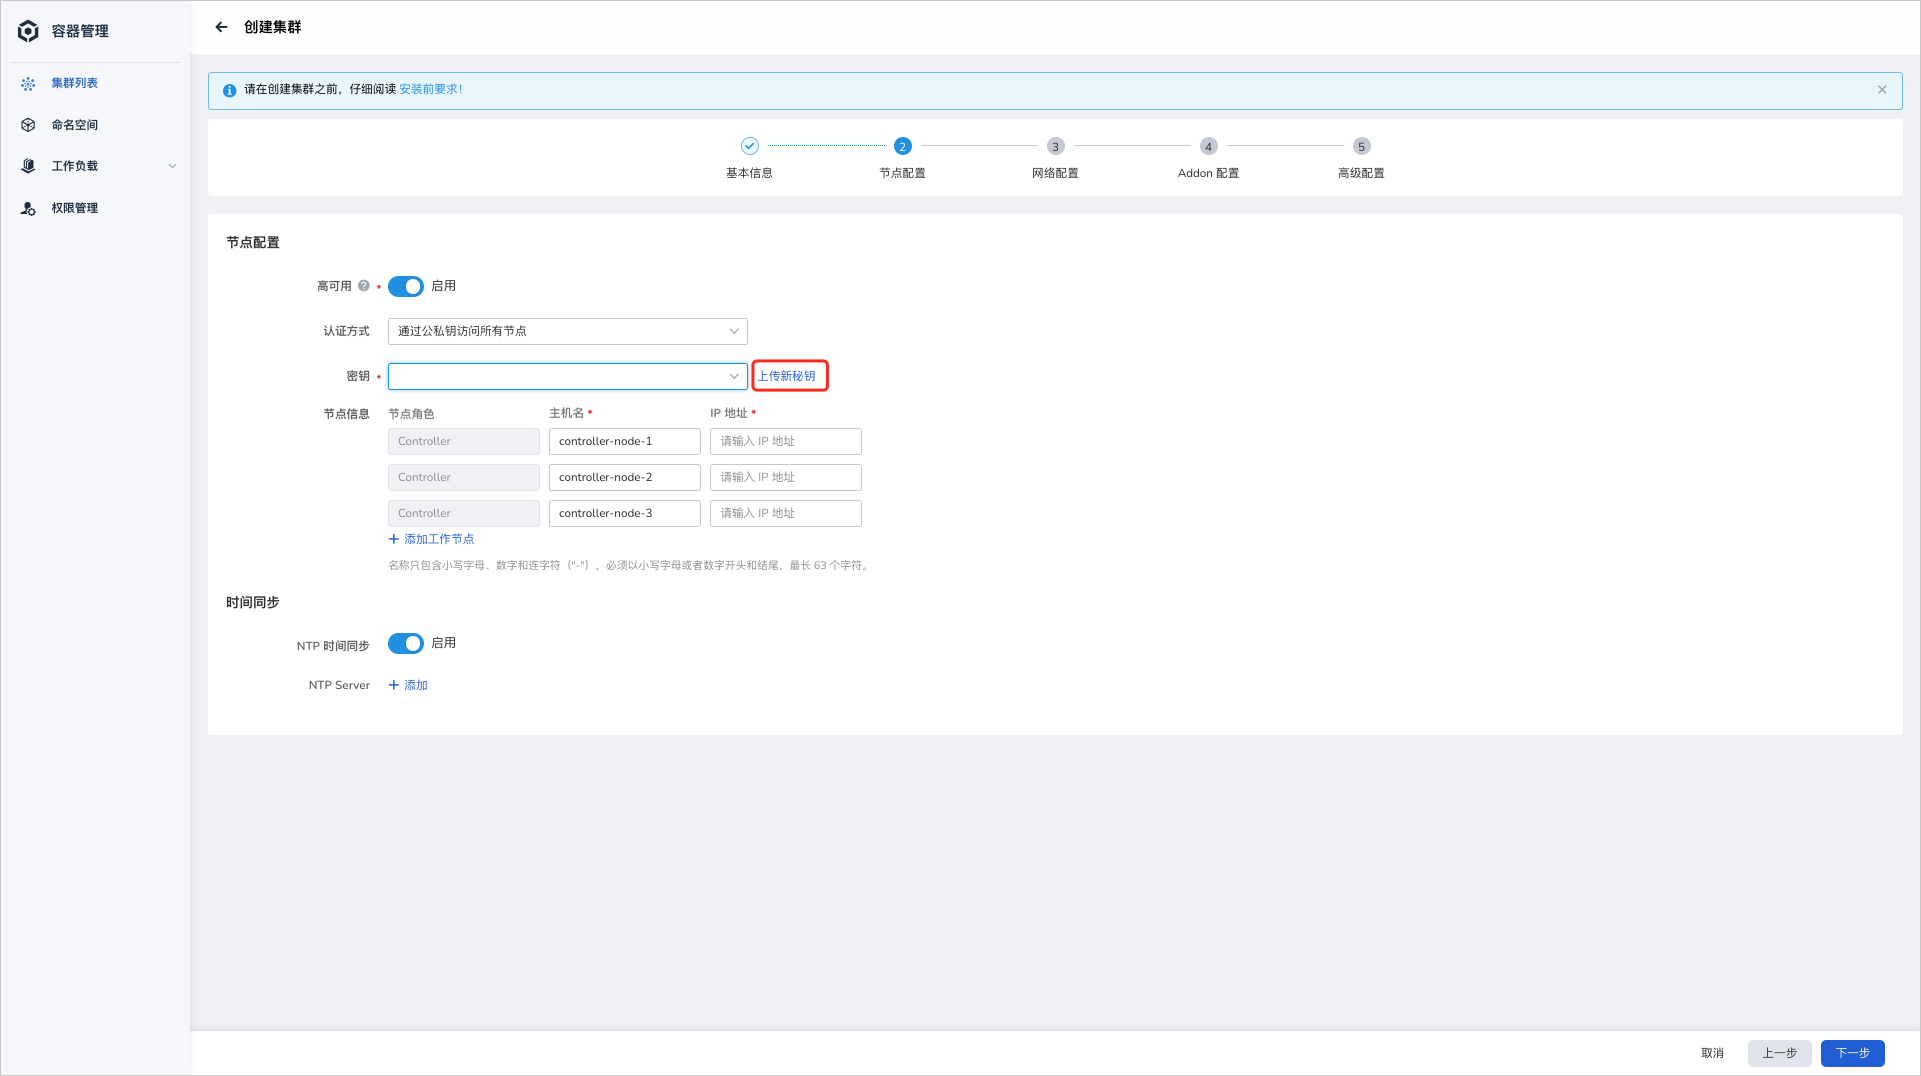The height and width of the screenshot is (1076, 1921).
Task: Toggle the NTP 时间同步 switch
Action: click(406, 643)
